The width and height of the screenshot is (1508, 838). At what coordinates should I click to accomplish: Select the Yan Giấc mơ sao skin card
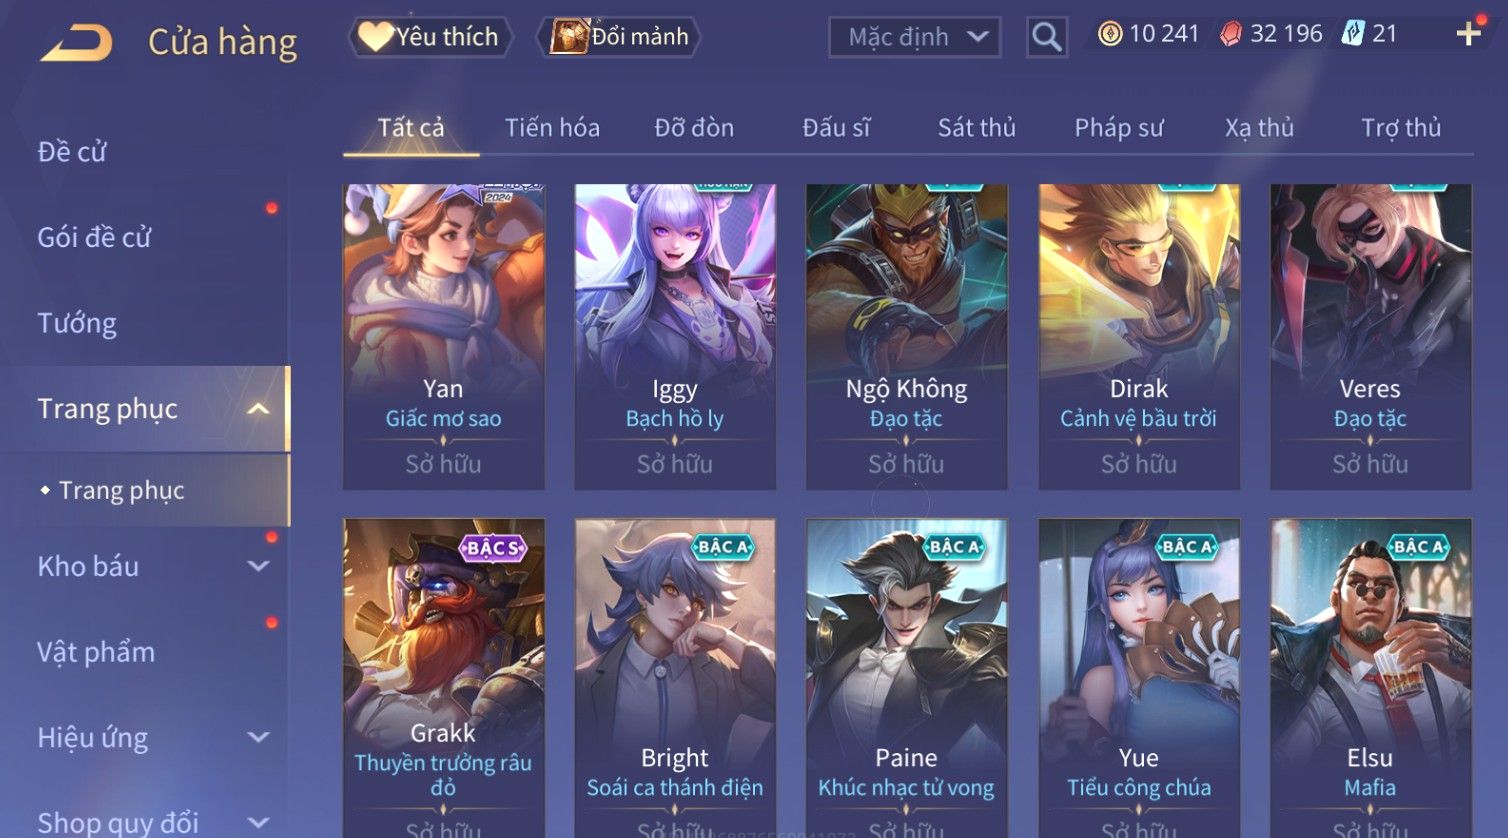click(x=443, y=337)
